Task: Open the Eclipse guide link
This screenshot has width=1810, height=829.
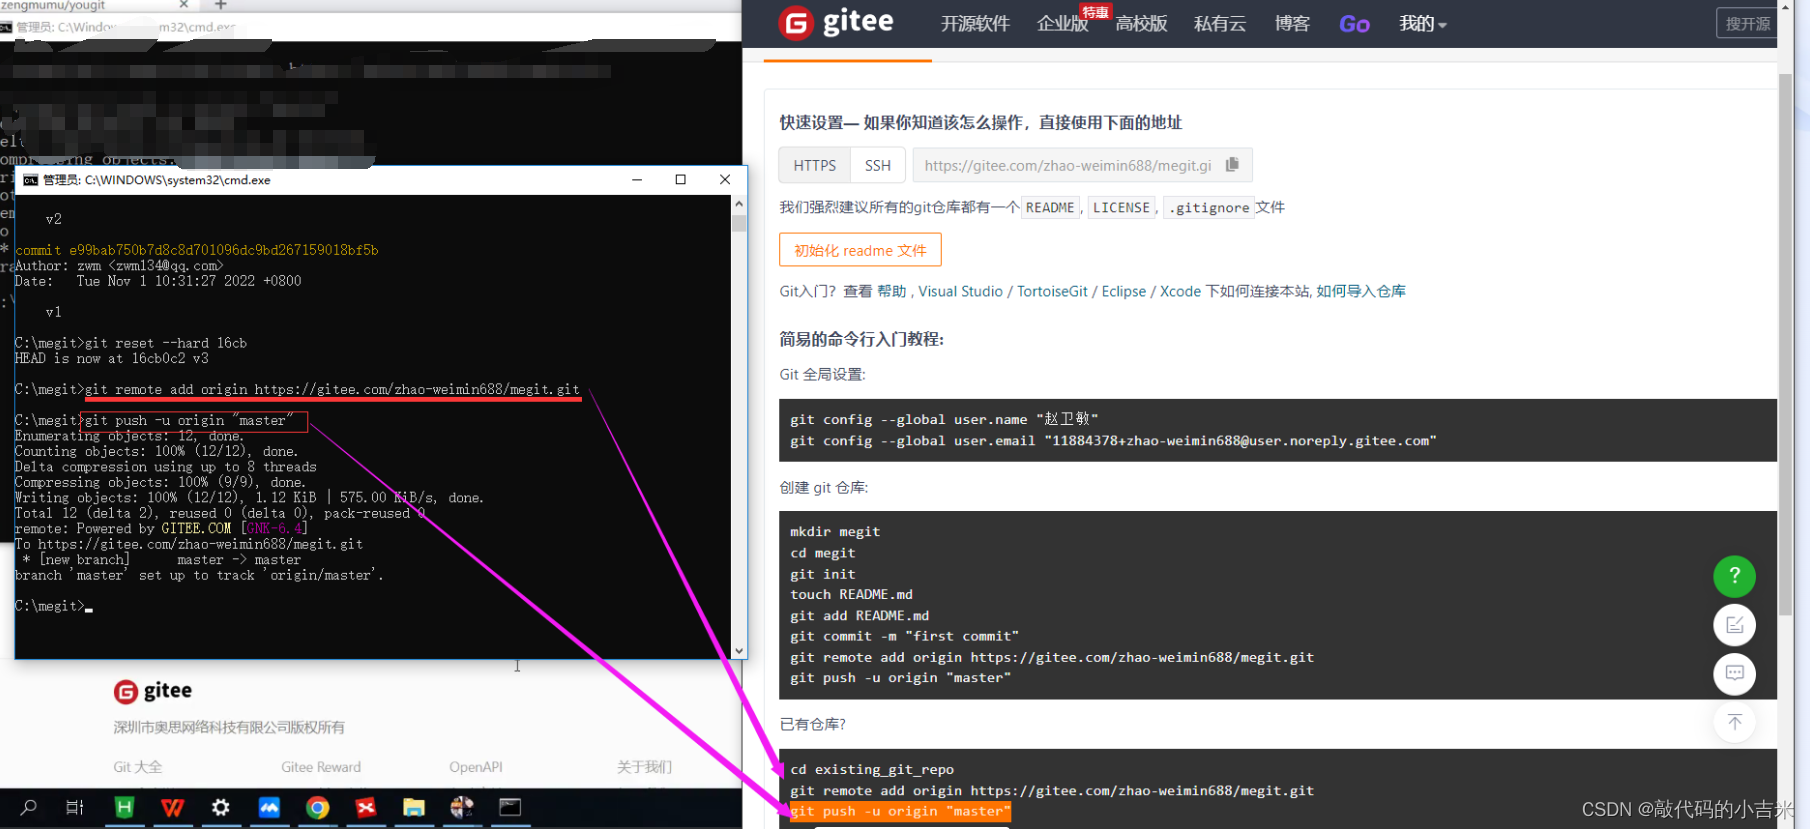Action: [1124, 291]
